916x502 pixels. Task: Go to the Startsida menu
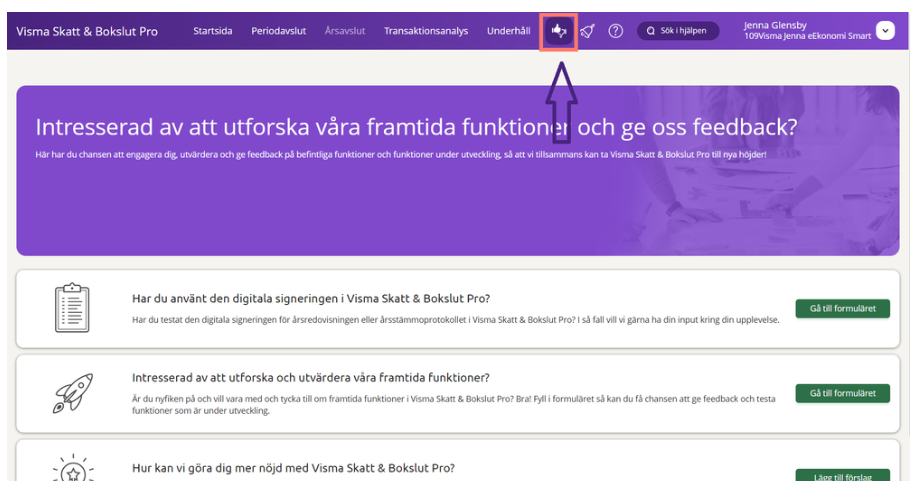(212, 32)
